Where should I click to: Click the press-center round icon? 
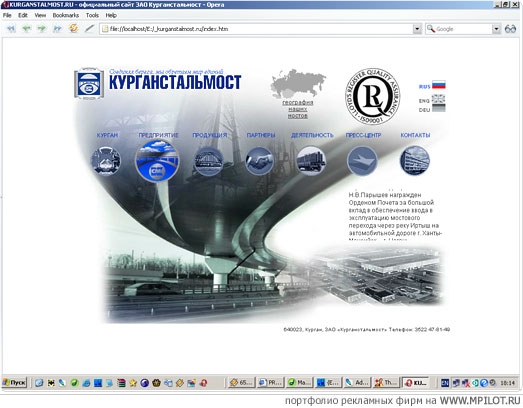click(362, 161)
